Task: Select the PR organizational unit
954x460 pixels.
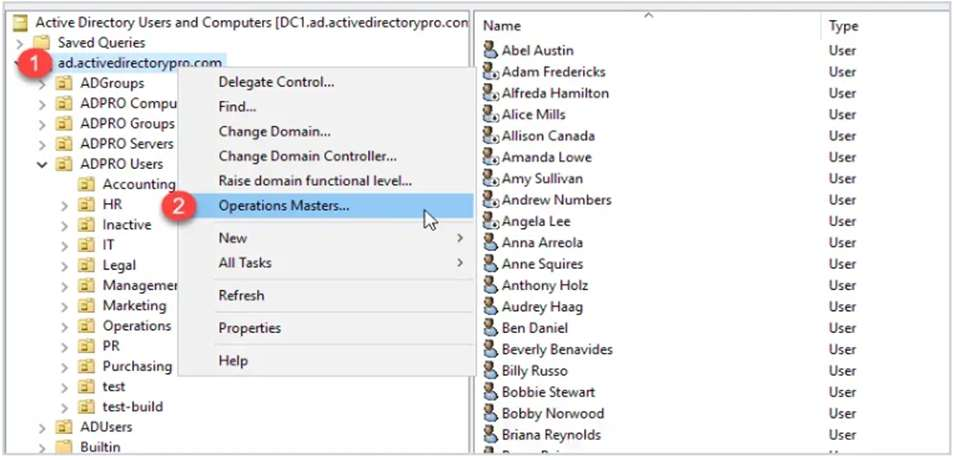Action: click(x=111, y=346)
